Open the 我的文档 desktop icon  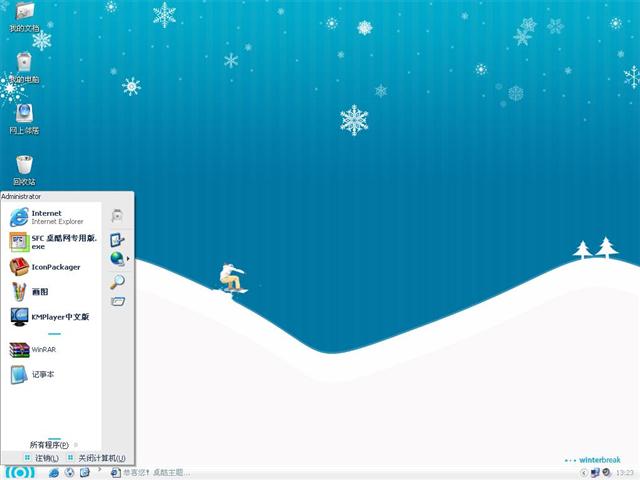pyautogui.click(x=24, y=17)
